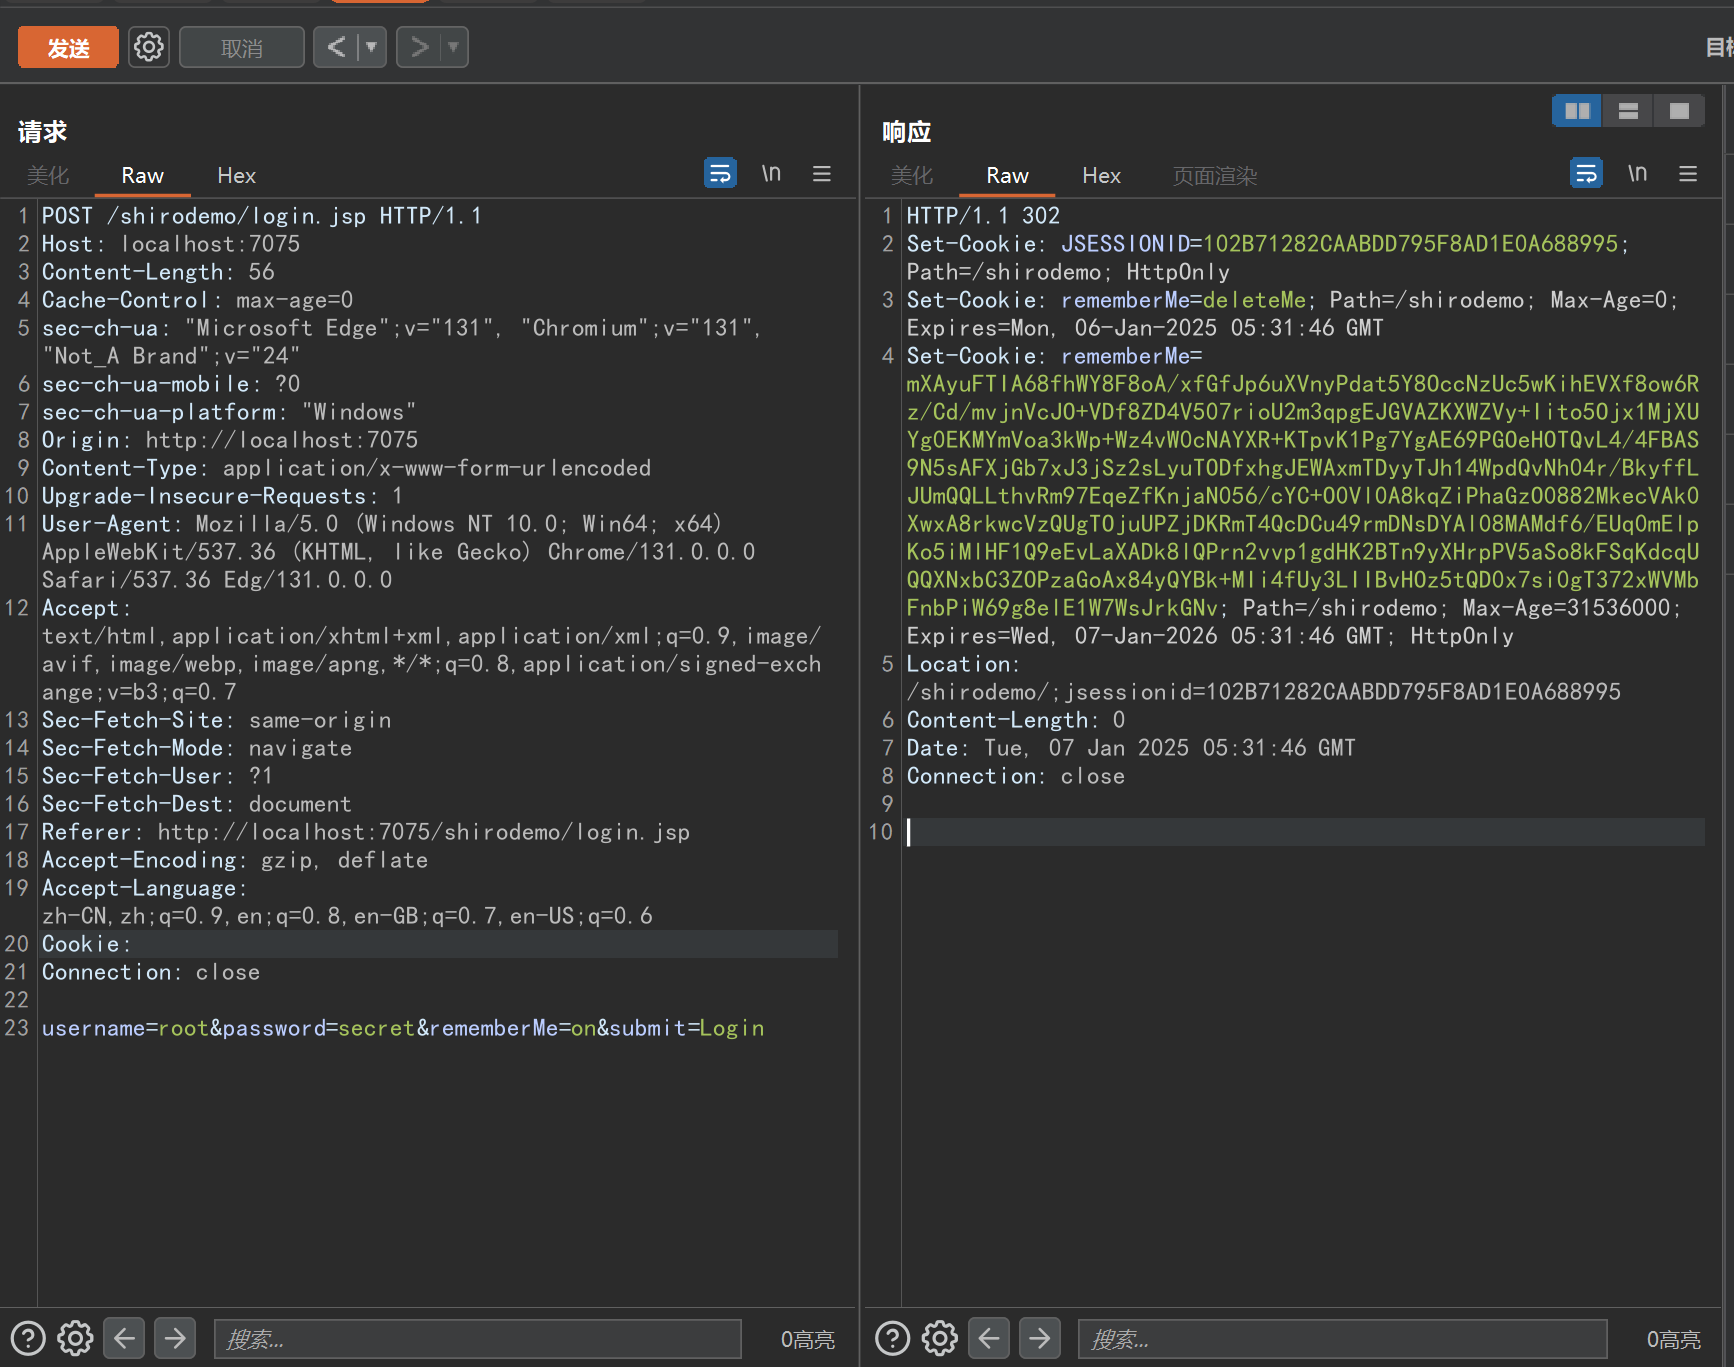The width and height of the screenshot is (1734, 1367).
Task: Go to previous request with back arrow
Action: tap(336, 47)
